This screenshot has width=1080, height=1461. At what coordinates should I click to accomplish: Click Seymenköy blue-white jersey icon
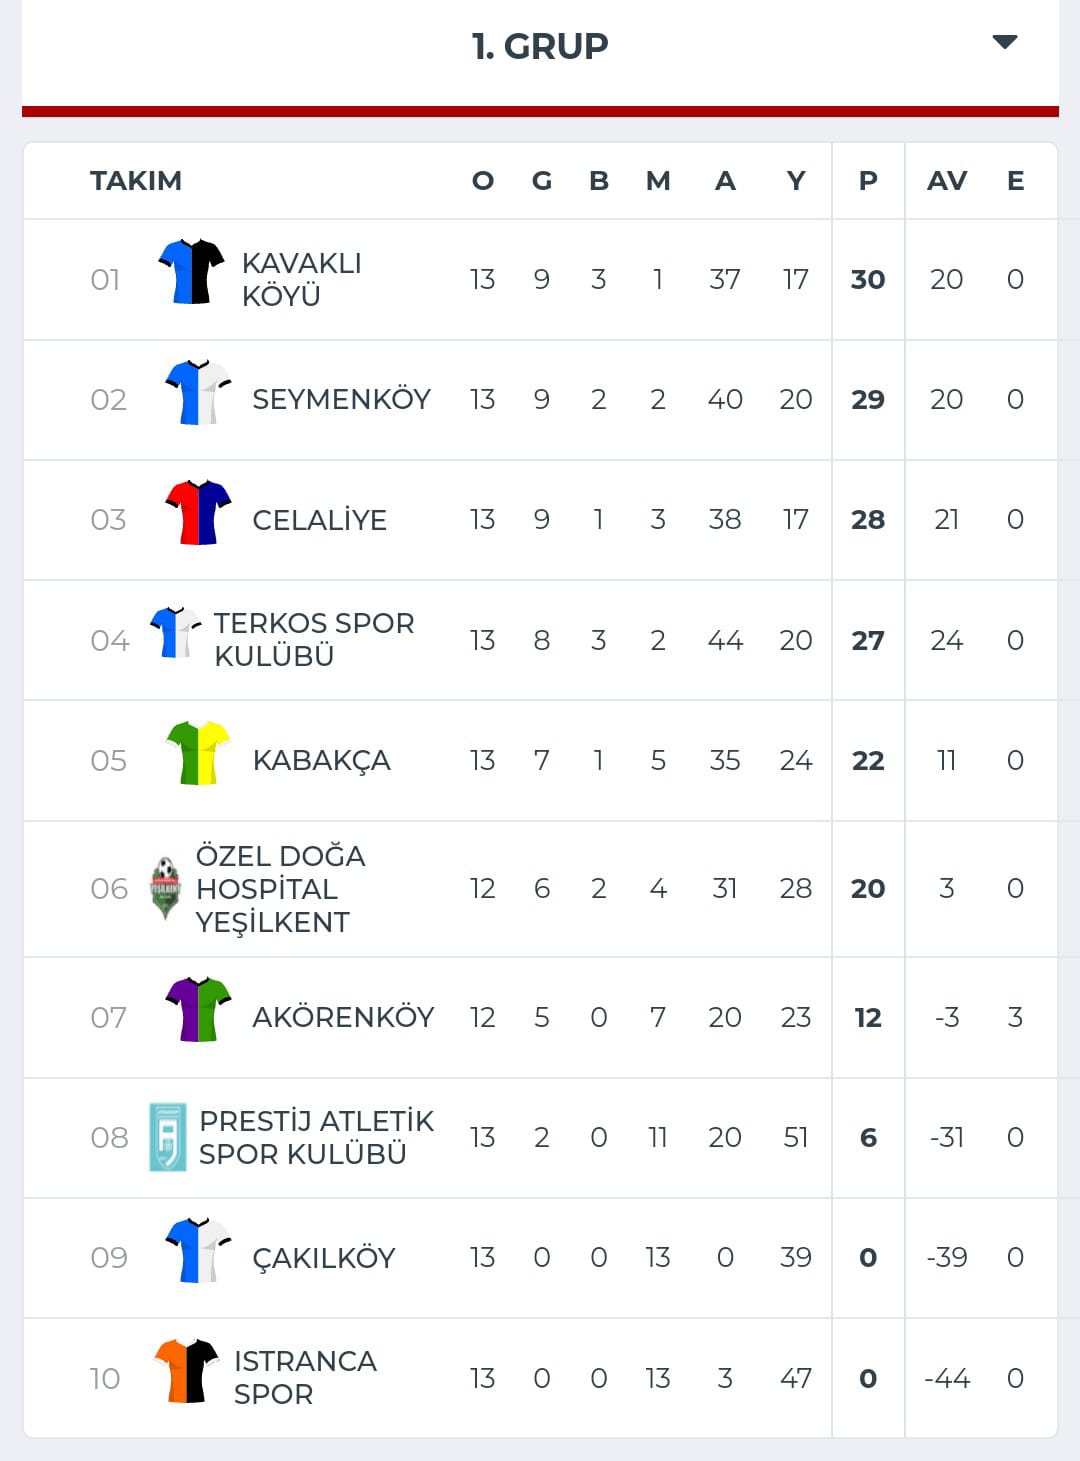(x=198, y=392)
